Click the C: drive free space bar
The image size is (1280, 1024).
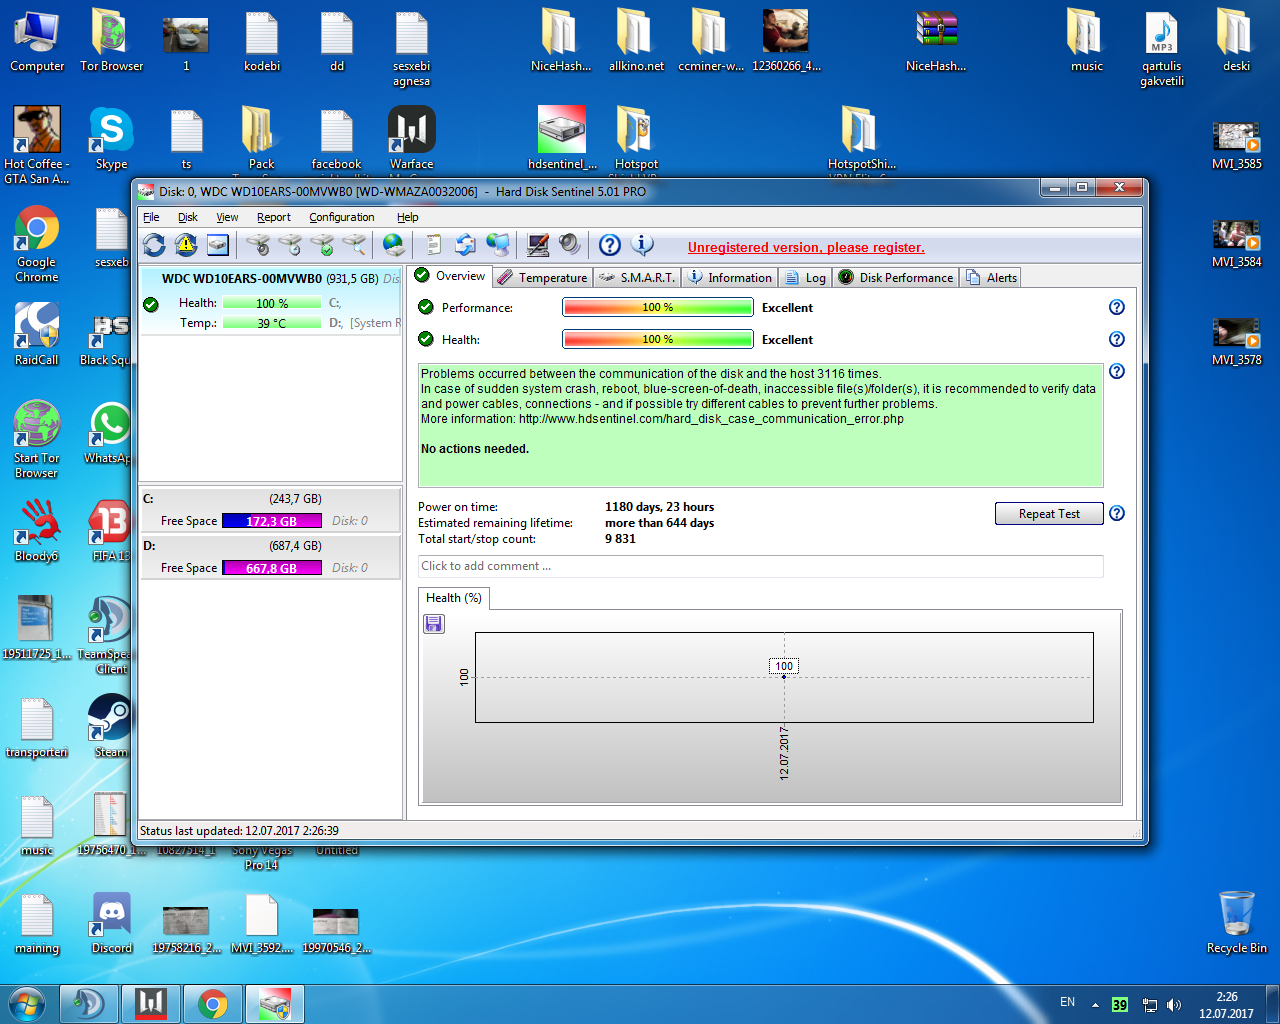point(271,521)
